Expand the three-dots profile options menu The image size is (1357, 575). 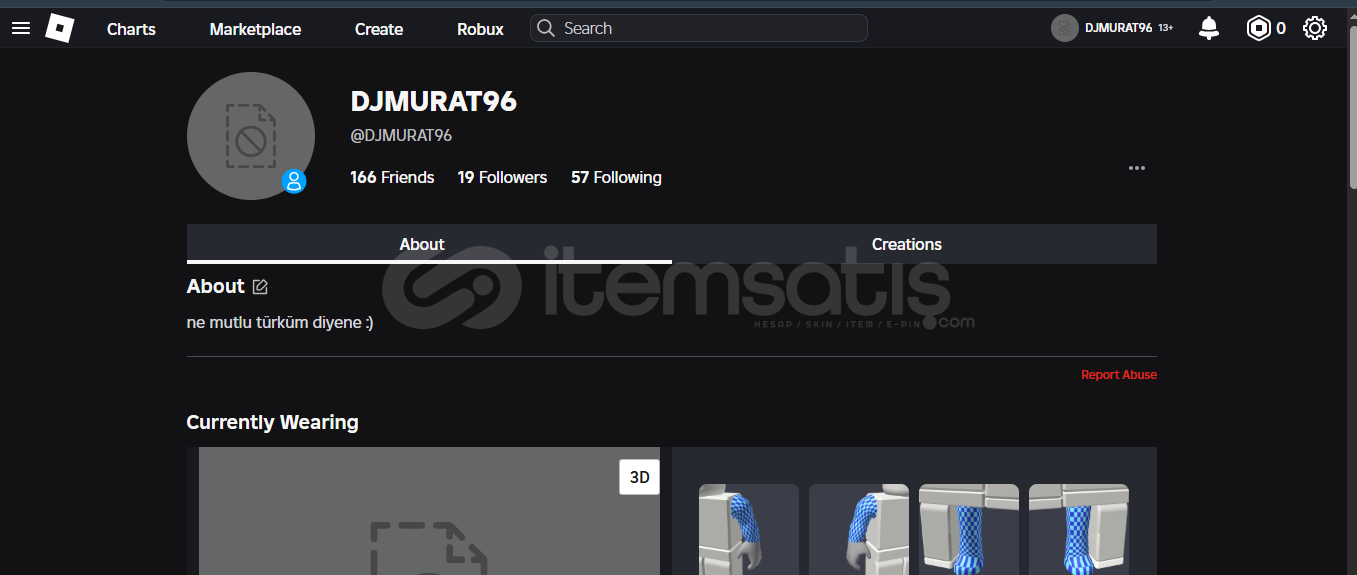(x=1137, y=168)
